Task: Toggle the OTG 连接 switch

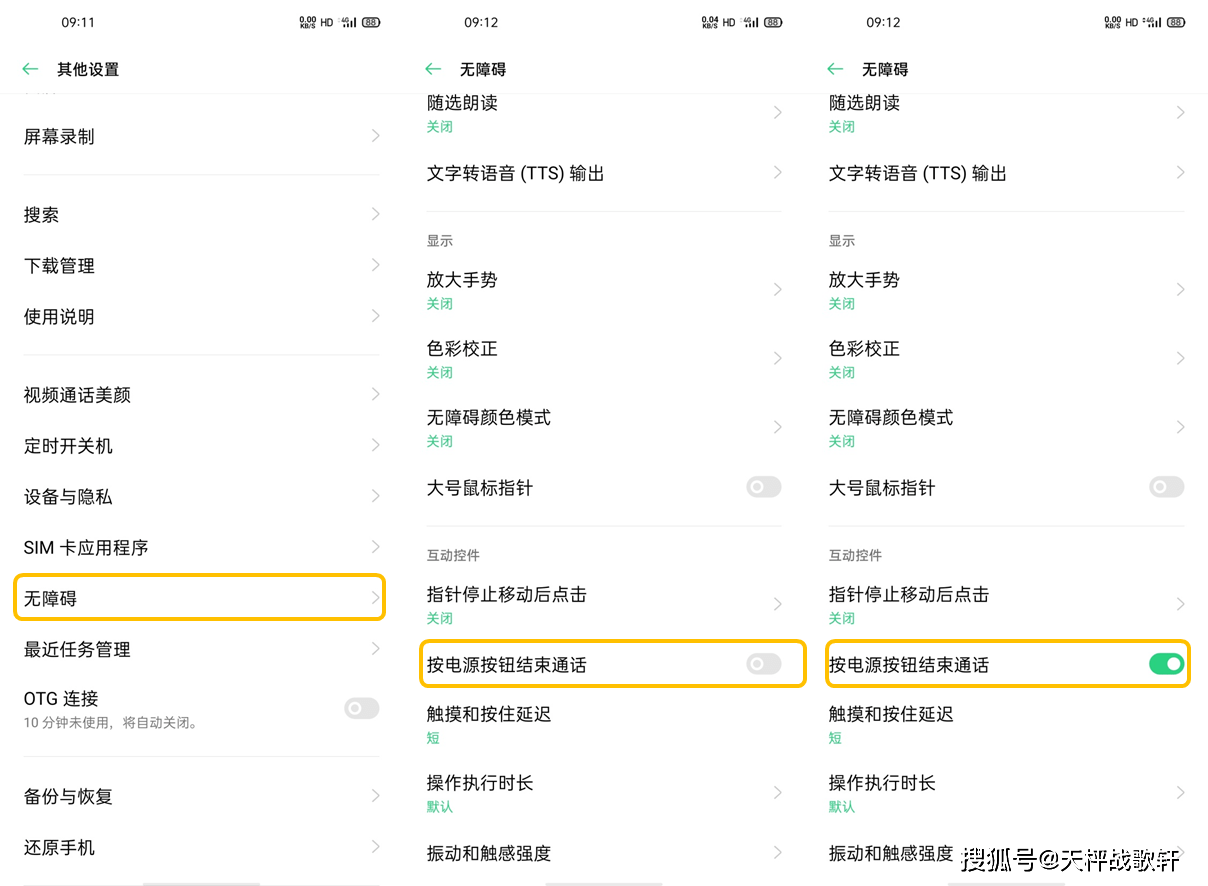Action: coord(361,708)
